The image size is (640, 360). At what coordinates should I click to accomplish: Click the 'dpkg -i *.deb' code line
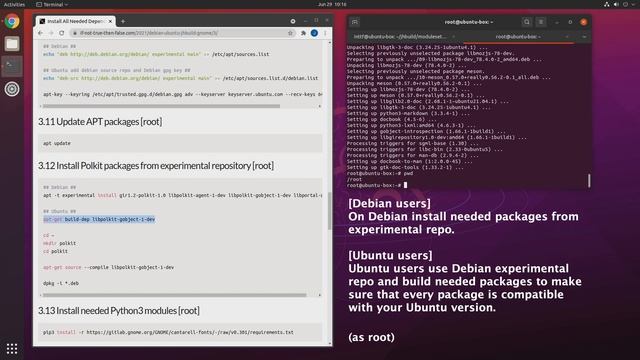pyautogui.click(x=61, y=283)
